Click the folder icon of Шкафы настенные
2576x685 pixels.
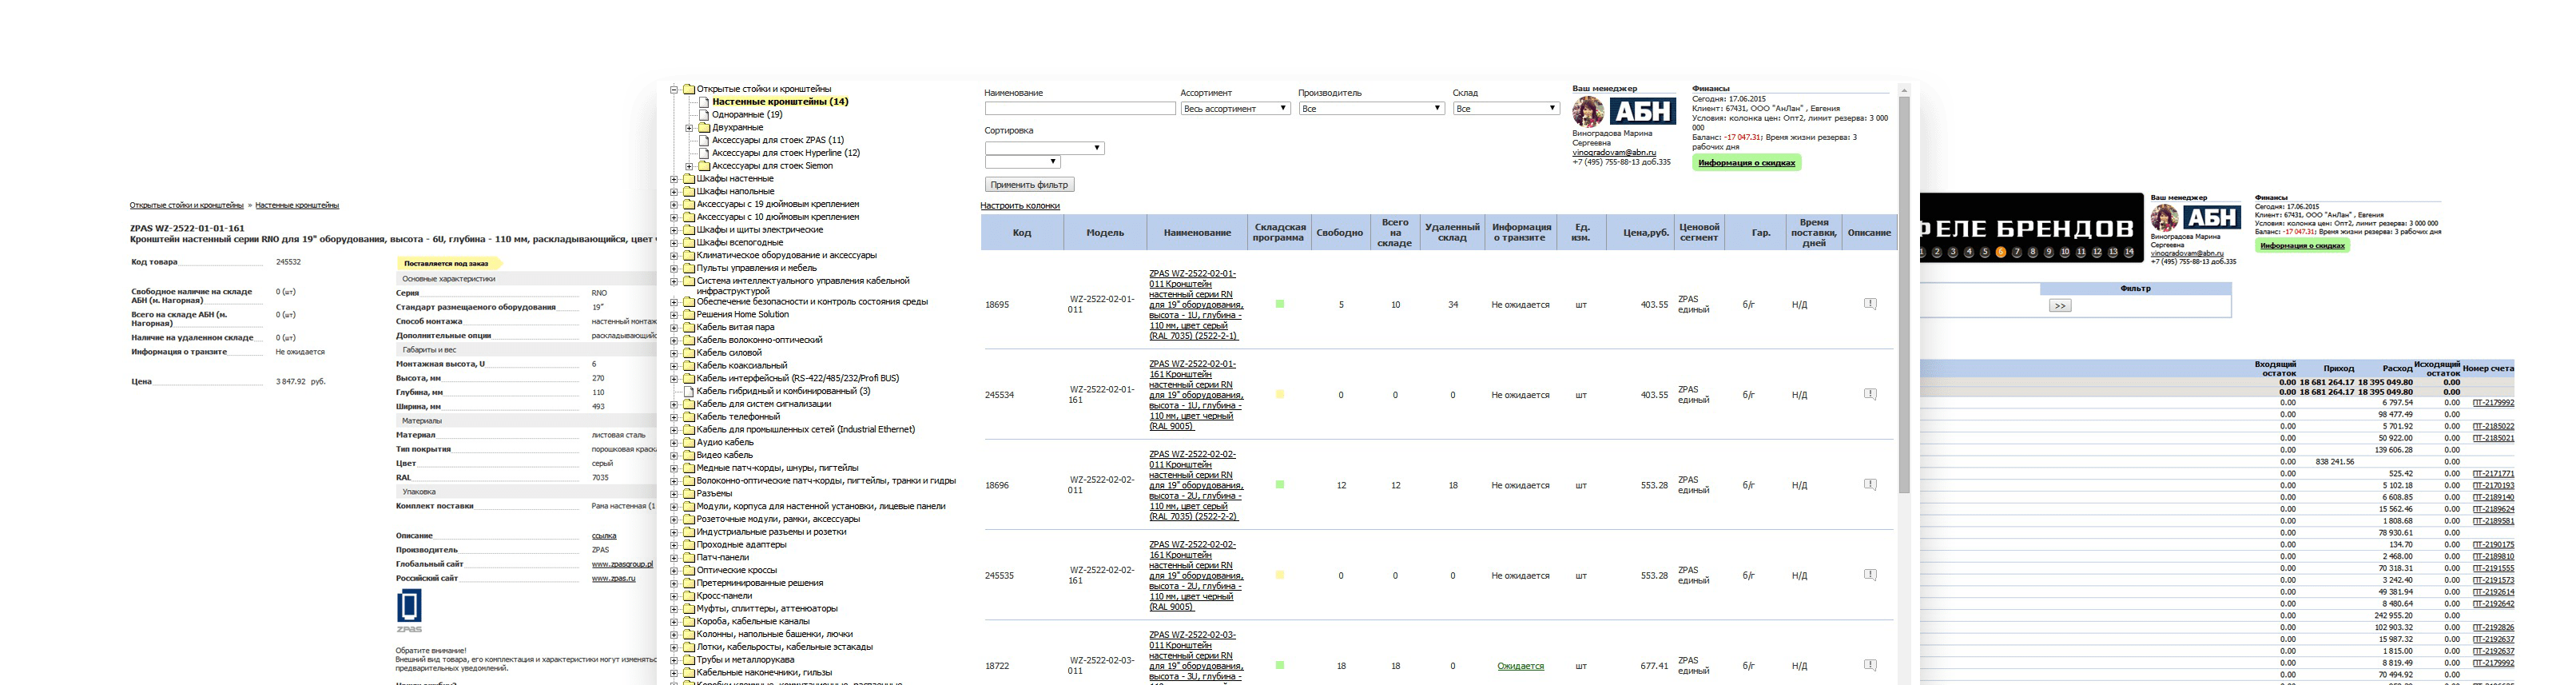pyautogui.click(x=688, y=178)
